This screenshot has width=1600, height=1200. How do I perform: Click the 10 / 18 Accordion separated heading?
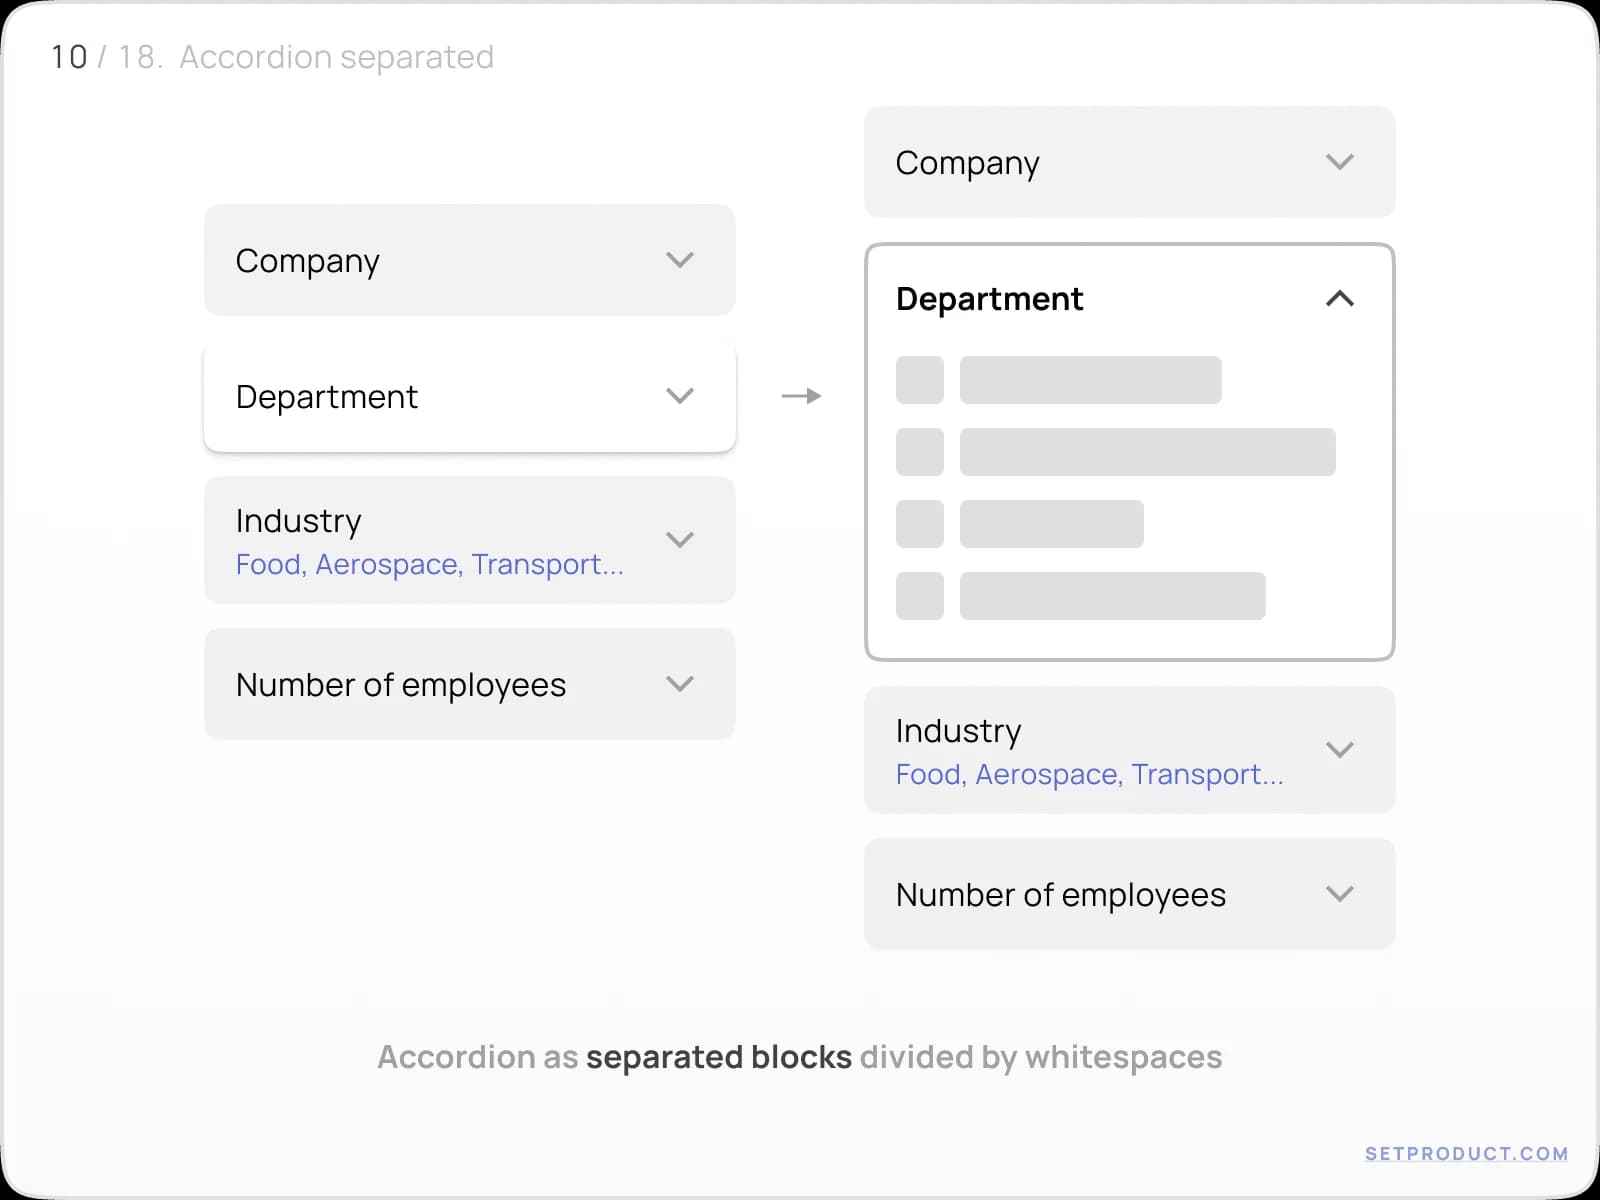[x=272, y=57]
